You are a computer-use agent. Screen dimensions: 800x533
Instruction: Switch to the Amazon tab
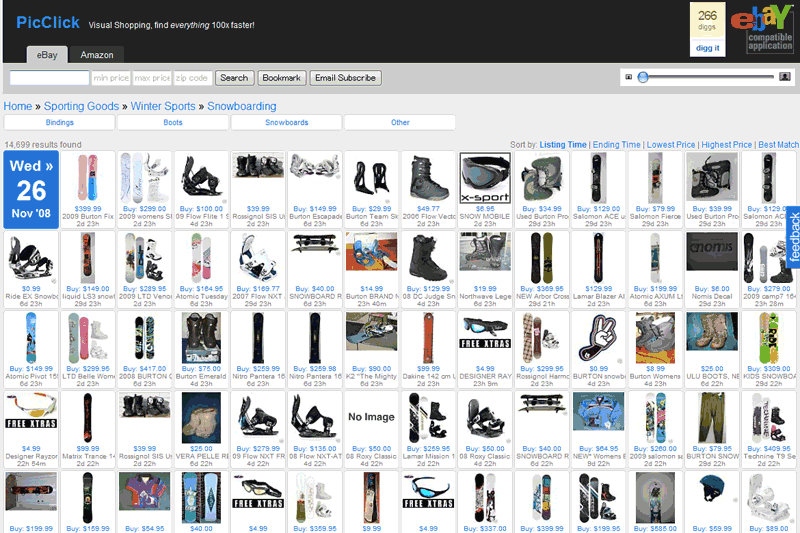point(97,55)
